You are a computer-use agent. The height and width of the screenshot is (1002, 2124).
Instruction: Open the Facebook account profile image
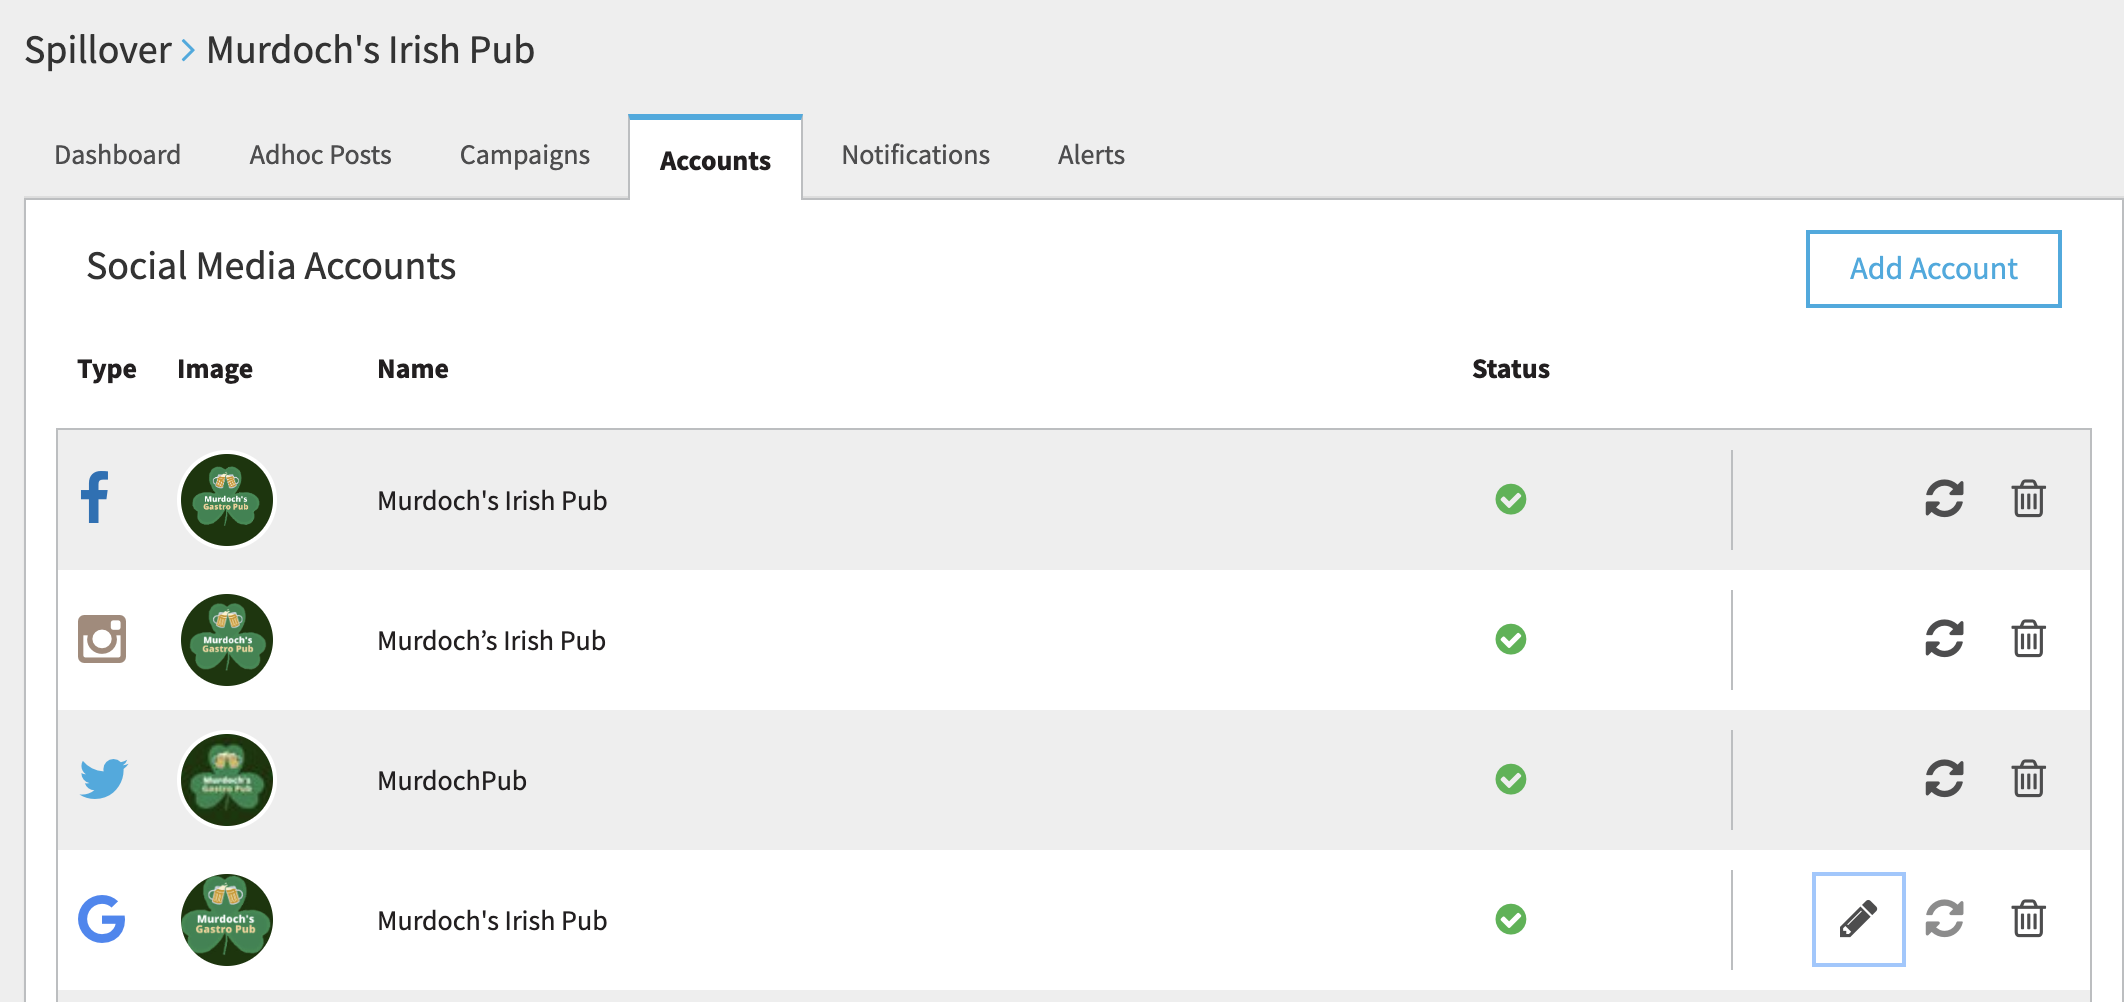coord(226,500)
